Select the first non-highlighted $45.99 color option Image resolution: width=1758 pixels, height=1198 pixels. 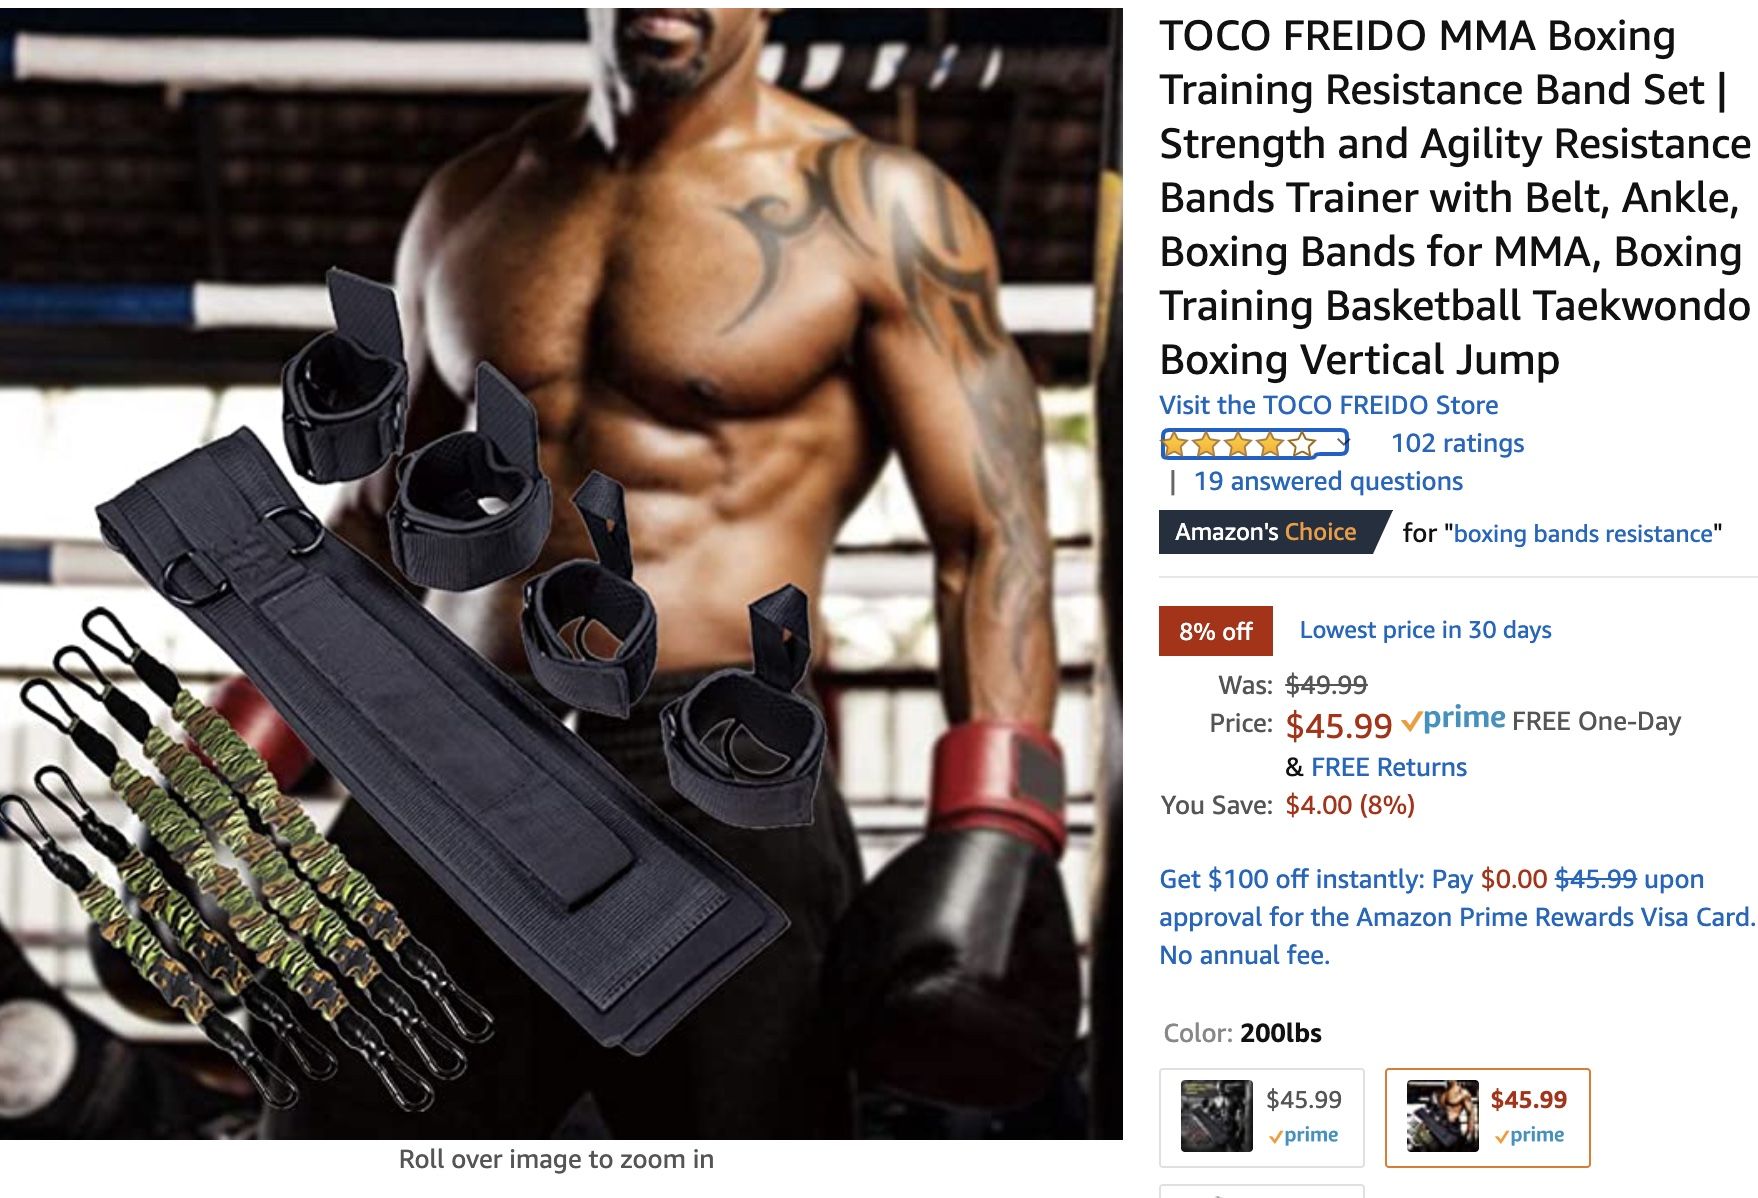tap(1261, 1117)
